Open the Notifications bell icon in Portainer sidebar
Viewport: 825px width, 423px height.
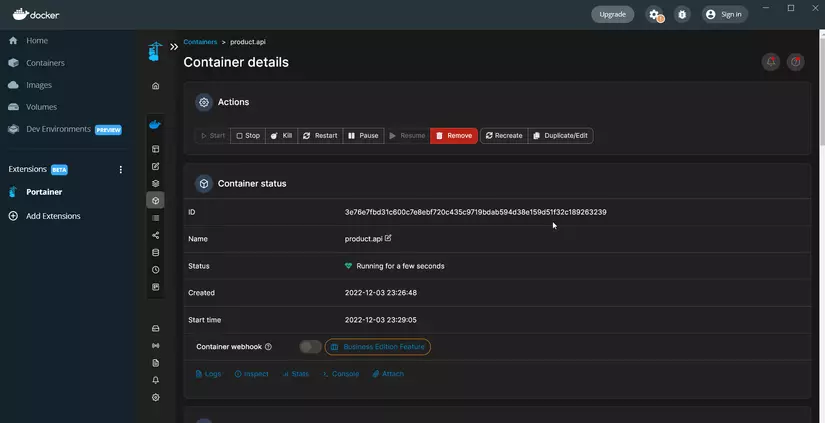pyautogui.click(x=155, y=380)
